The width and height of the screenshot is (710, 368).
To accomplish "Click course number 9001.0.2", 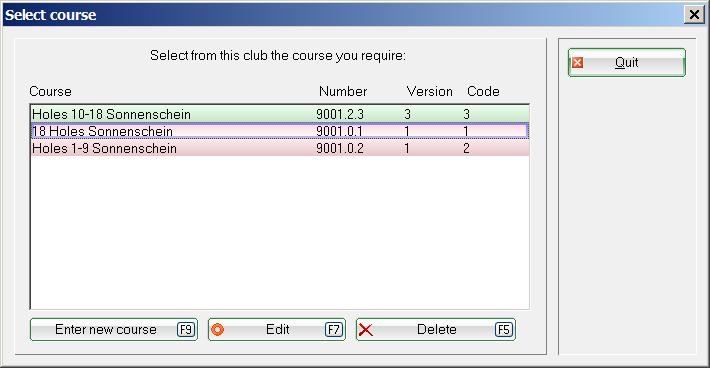I will point(340,148).
